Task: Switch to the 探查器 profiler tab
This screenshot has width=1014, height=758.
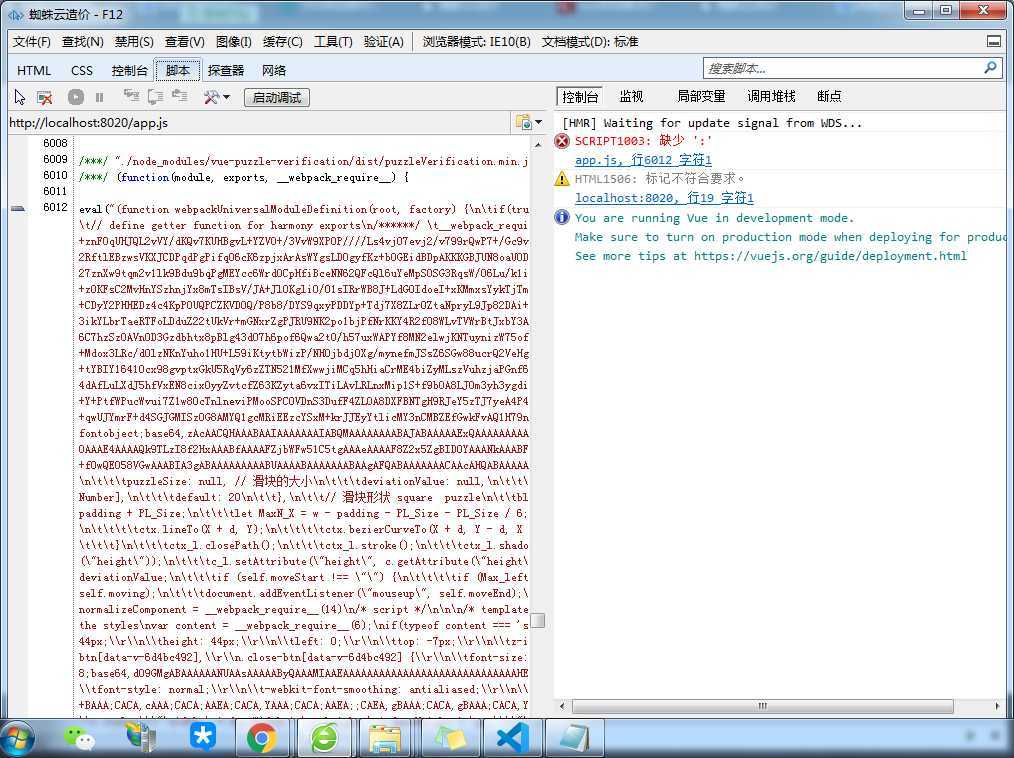Action: (x=226, y=70)
